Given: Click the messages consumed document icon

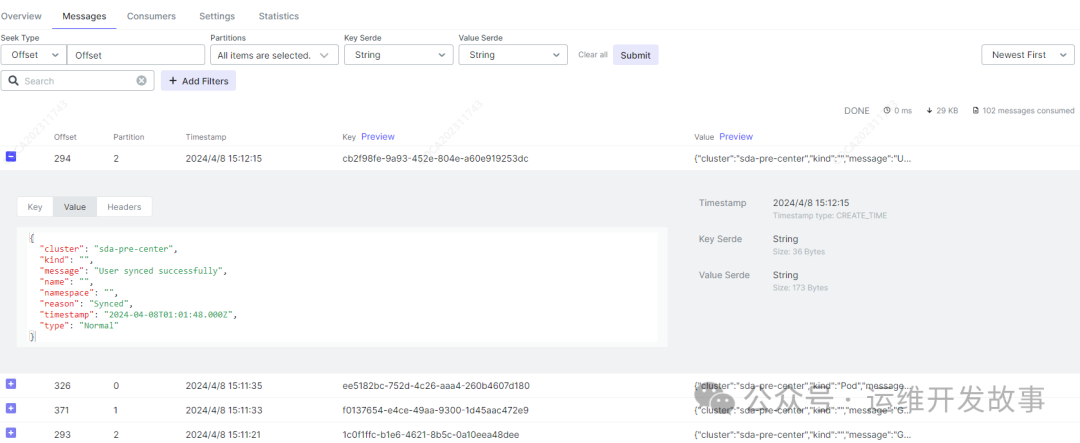Looking at the screenshot, I should click(975, 110).
